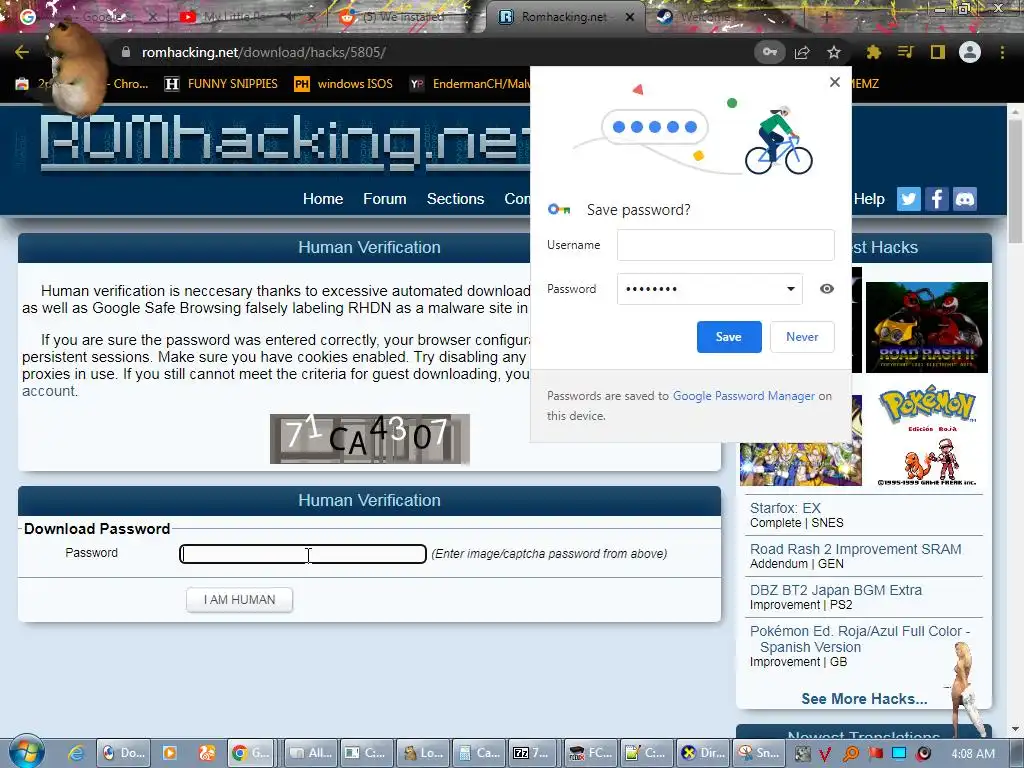Open RHDN Facebook icon
The image size is (1024, 768).
(936, 199)
